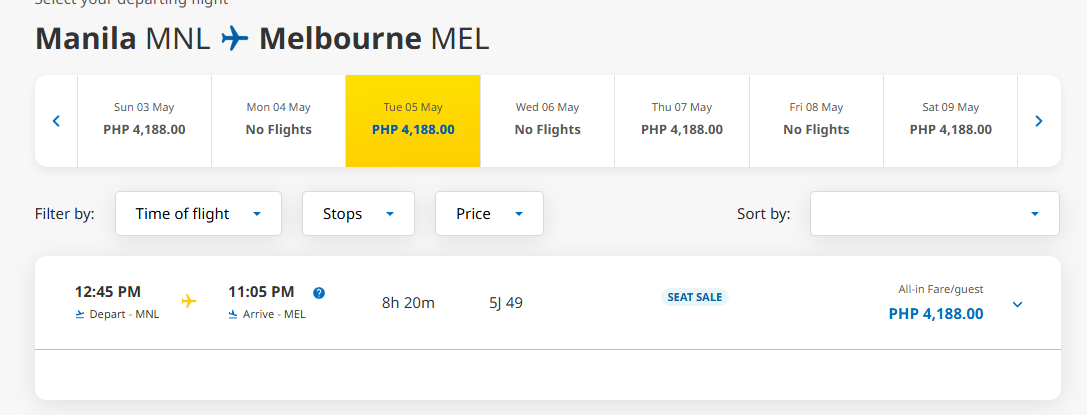1087x415 pixels.
Task: Click the SEAT SALE badge
Action: (695, 297)
